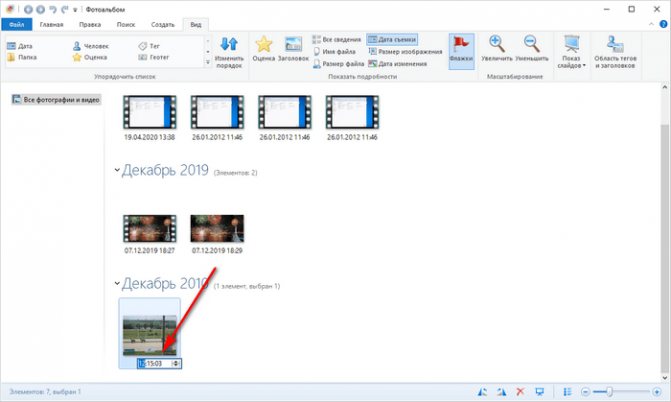Click the vertical scrollbar down arrow
671x402 pixels.
pyautogui.click(x=665, y=378)
